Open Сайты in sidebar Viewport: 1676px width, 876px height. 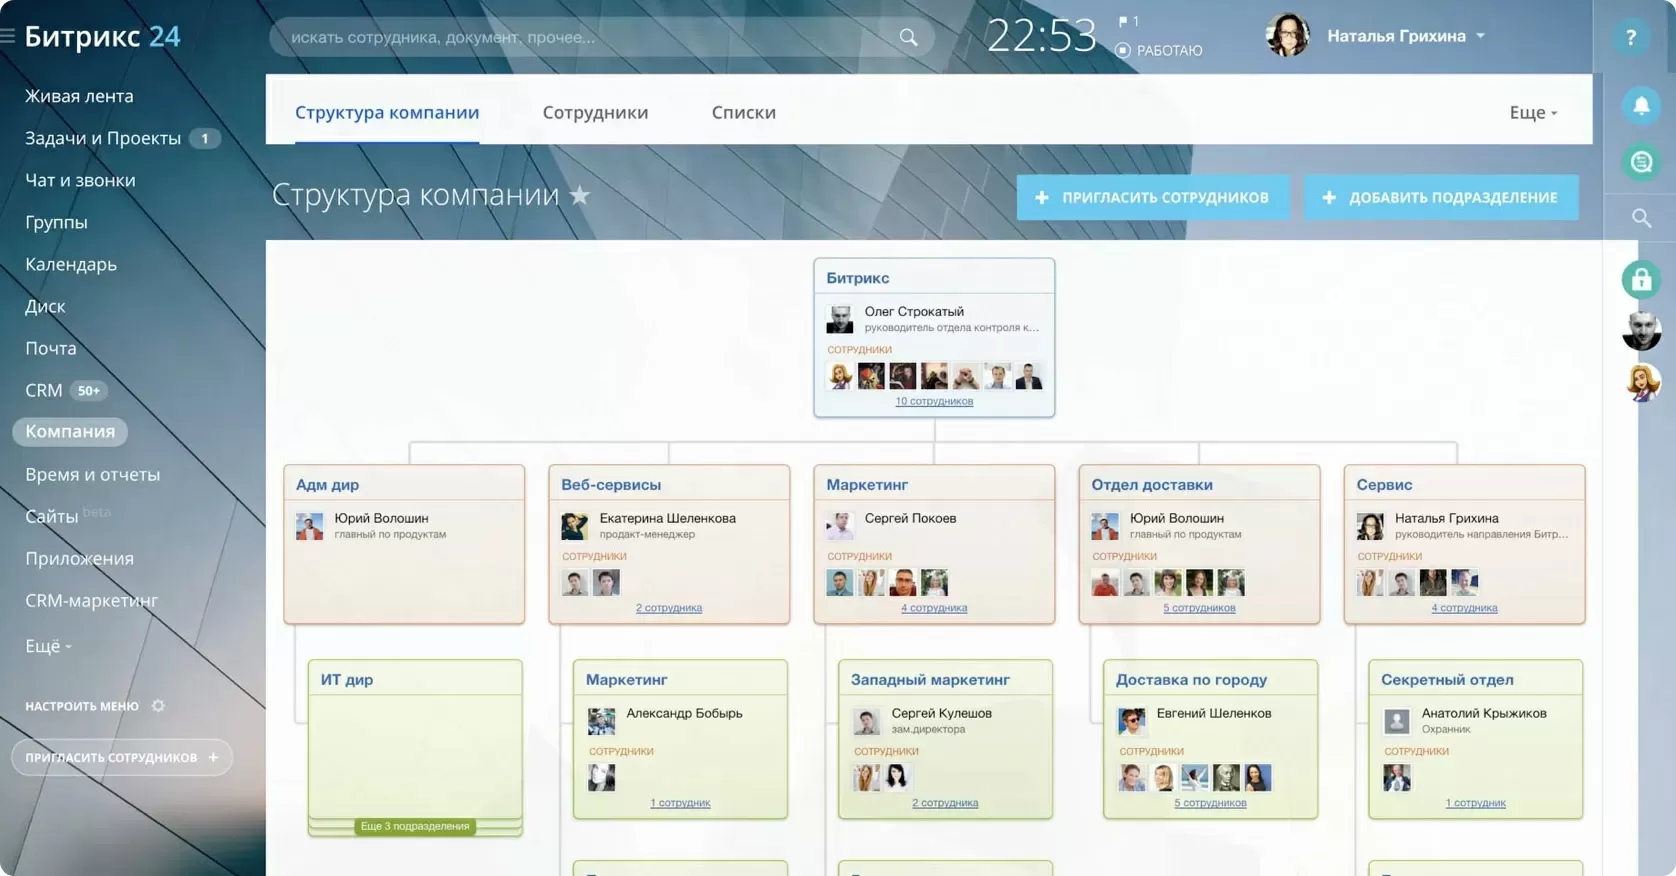[52, 516]
